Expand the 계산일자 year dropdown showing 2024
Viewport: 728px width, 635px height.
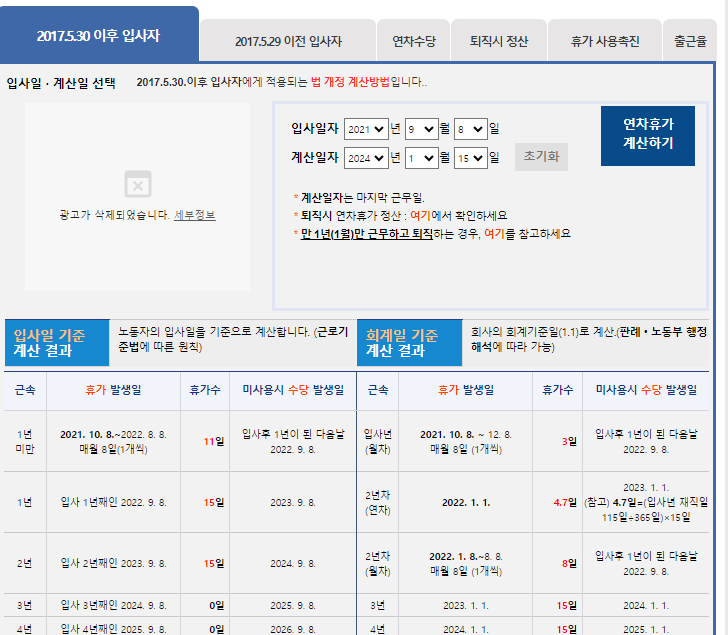[365, 157]
